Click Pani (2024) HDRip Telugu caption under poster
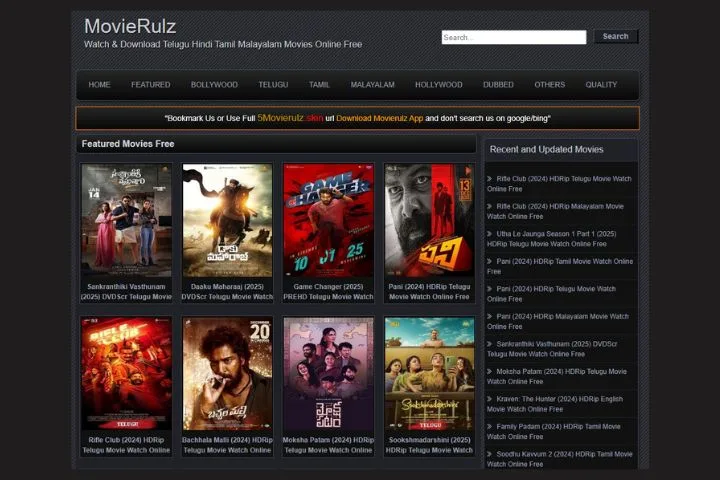 tap(429, 292)
